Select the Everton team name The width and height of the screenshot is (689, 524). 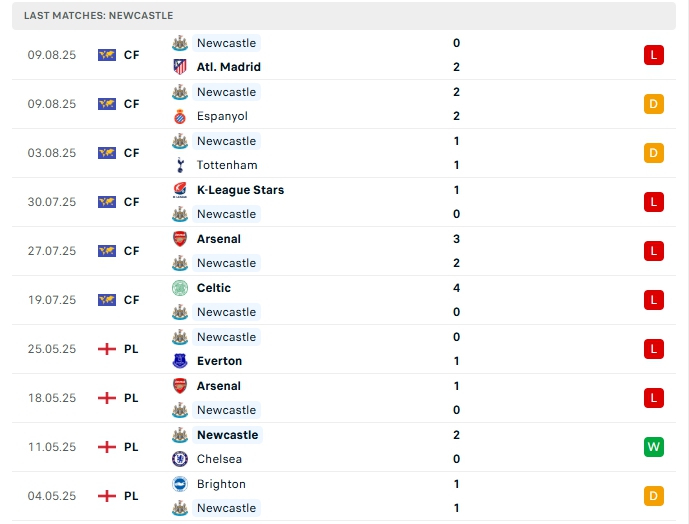point(219,361)
